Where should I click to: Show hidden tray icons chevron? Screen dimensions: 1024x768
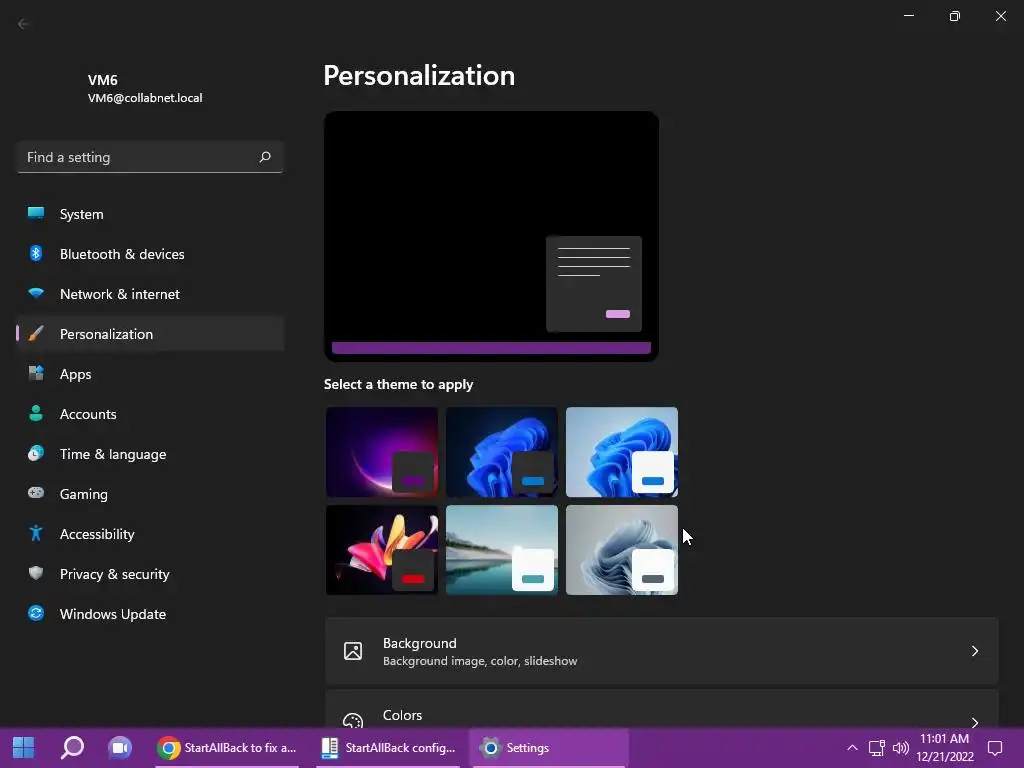852,748
